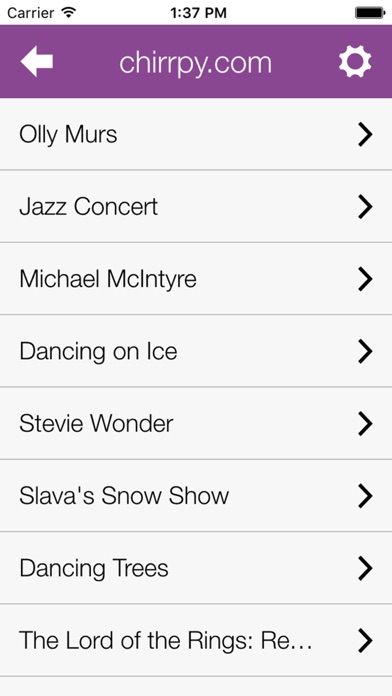The width and height of the screenshot is (392, 696).
Task: Open the Dancing Trees entry
Action: 196,568
